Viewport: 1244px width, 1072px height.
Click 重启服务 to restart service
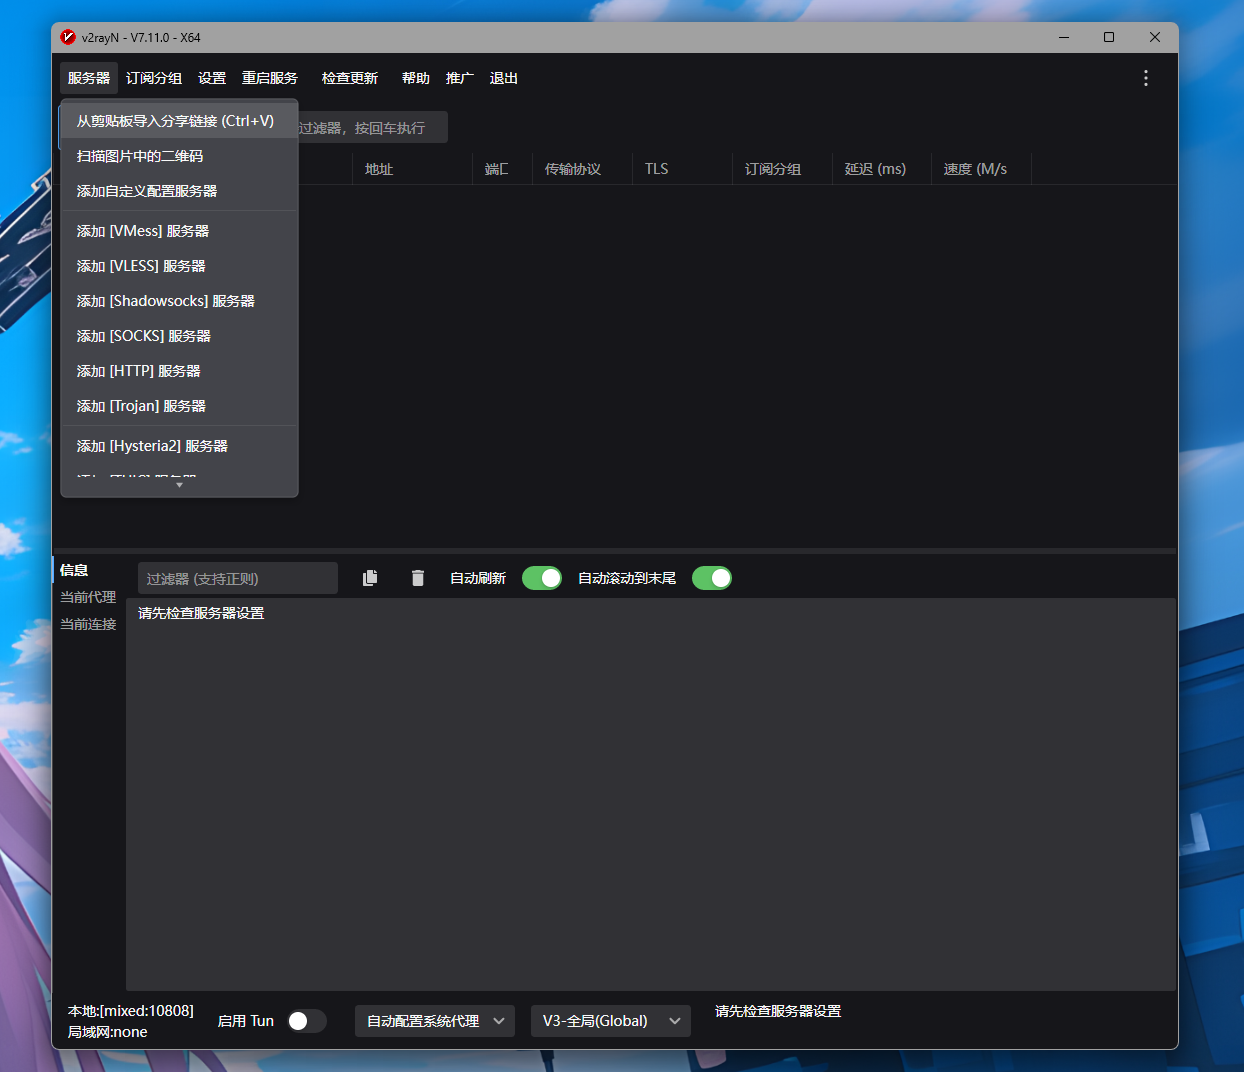(270, 78)
